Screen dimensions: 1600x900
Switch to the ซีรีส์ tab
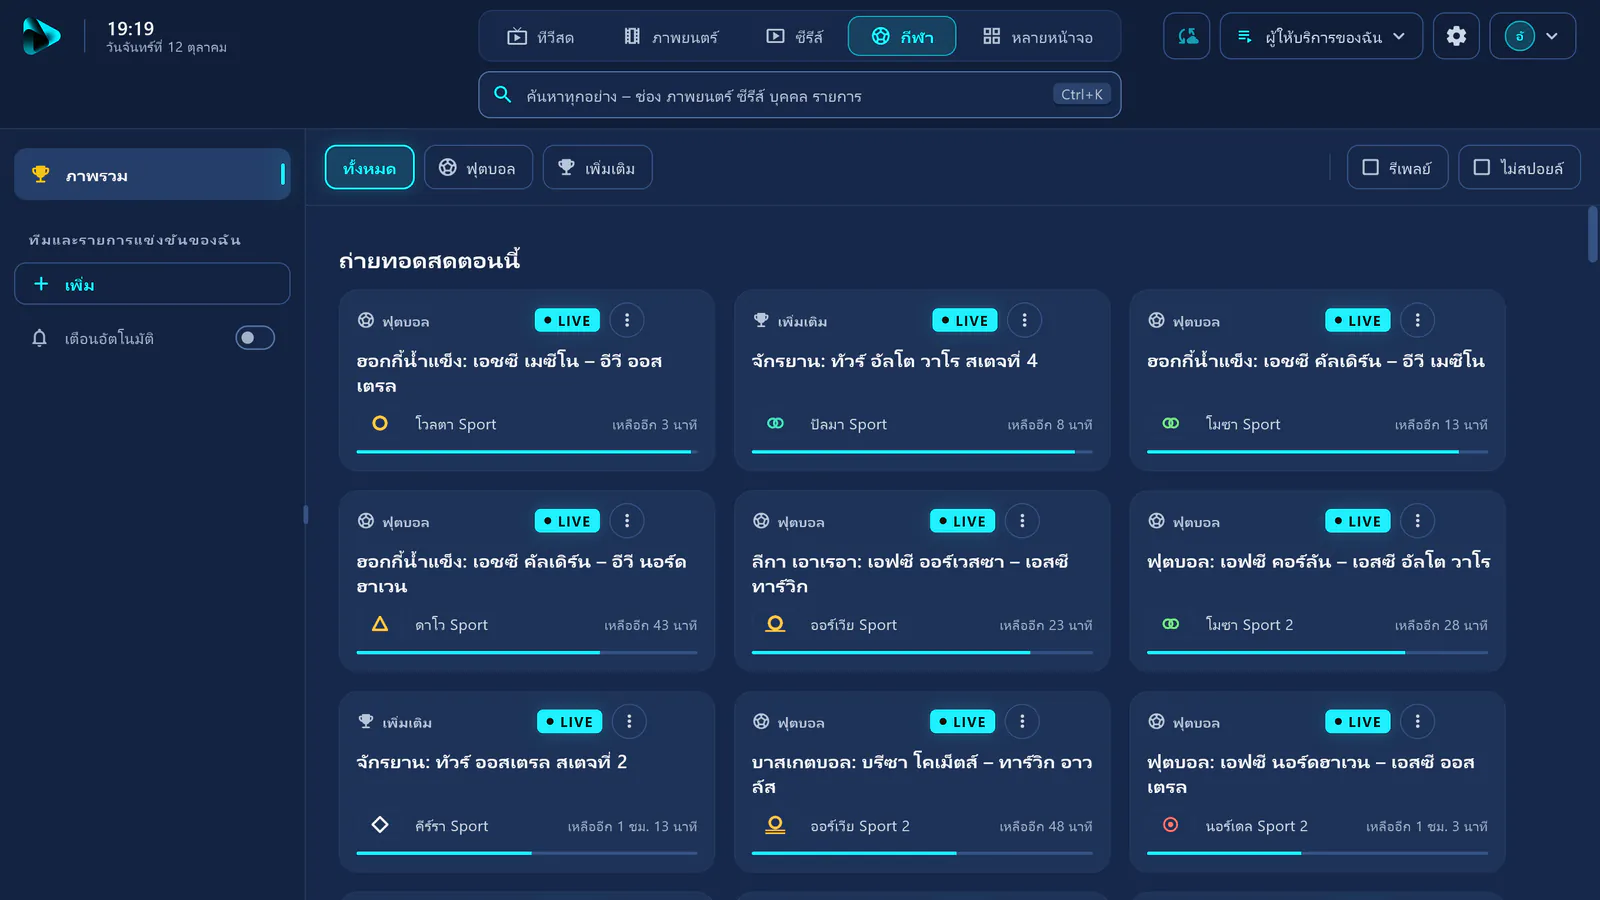[795, 37]
